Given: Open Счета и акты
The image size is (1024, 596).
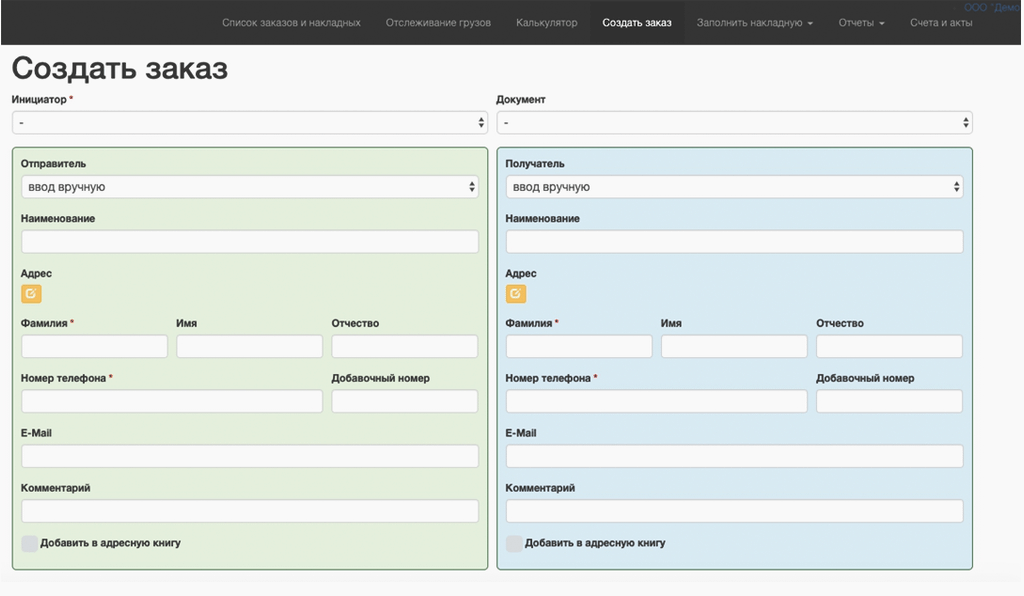Looking at the screenshot, I should coord(941,23).
